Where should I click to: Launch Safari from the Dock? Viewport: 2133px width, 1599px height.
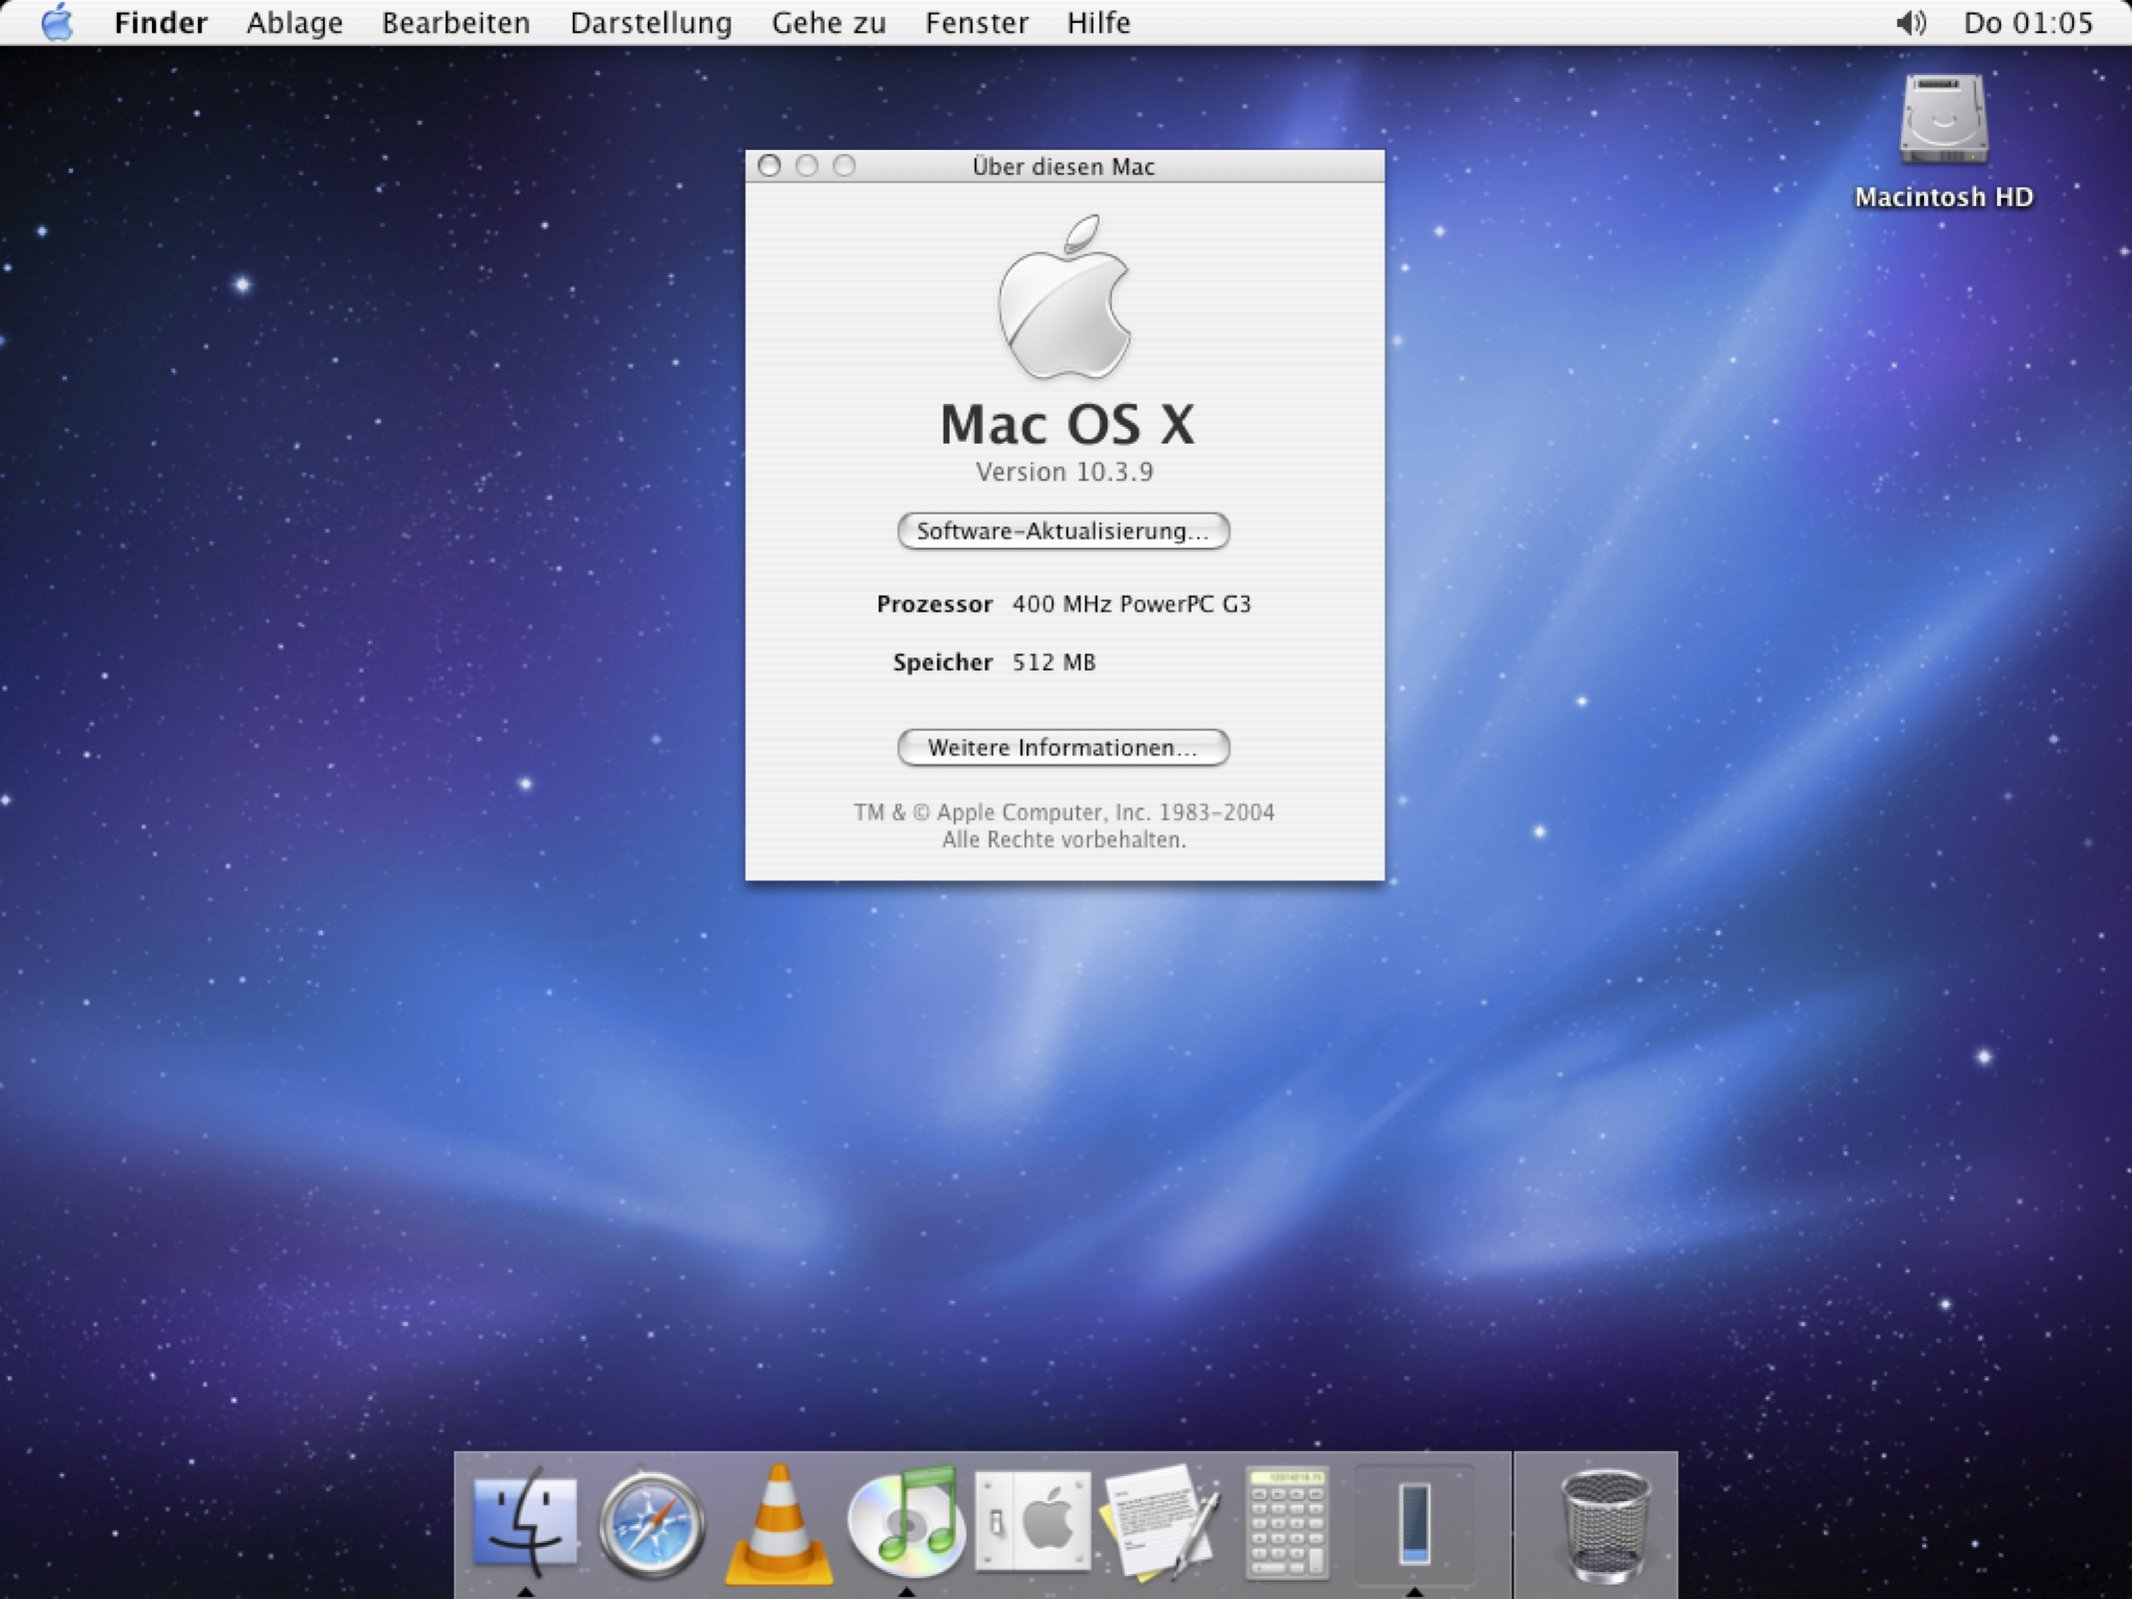(651, 1524)
